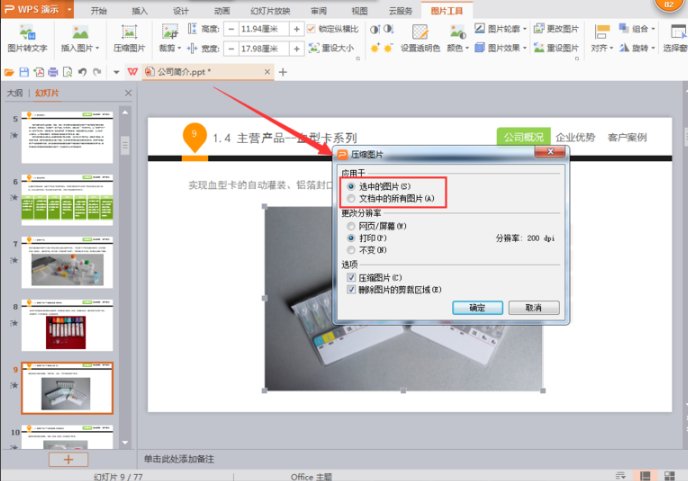The height and width of the screenshot is (481, 688).
Task: Switch to the 大纲 outline panel tab
Action: [15, 93]
